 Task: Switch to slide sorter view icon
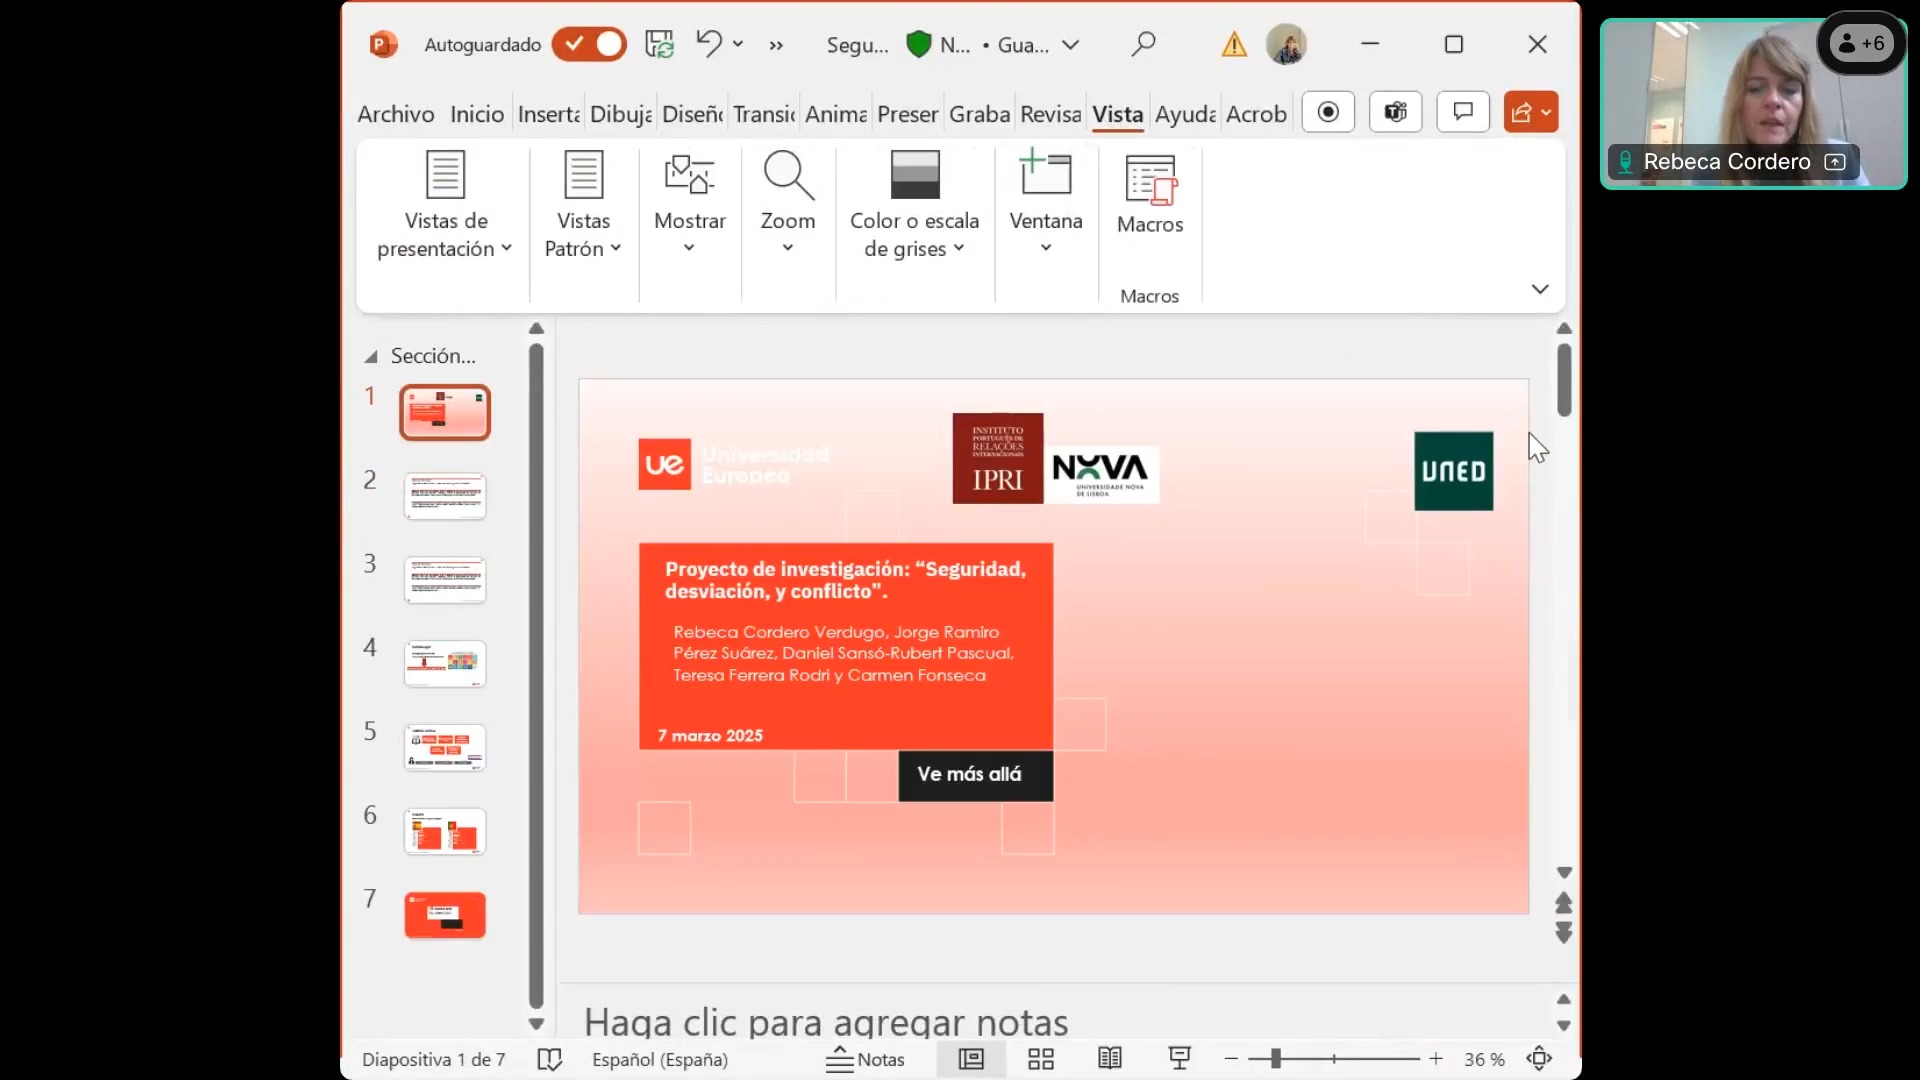1041,1059
